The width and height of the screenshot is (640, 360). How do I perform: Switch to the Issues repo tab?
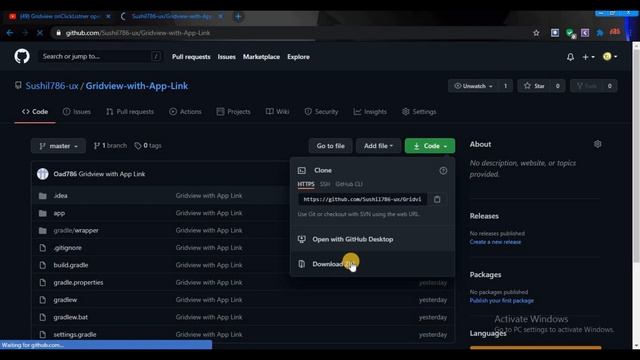click(77, 111)
